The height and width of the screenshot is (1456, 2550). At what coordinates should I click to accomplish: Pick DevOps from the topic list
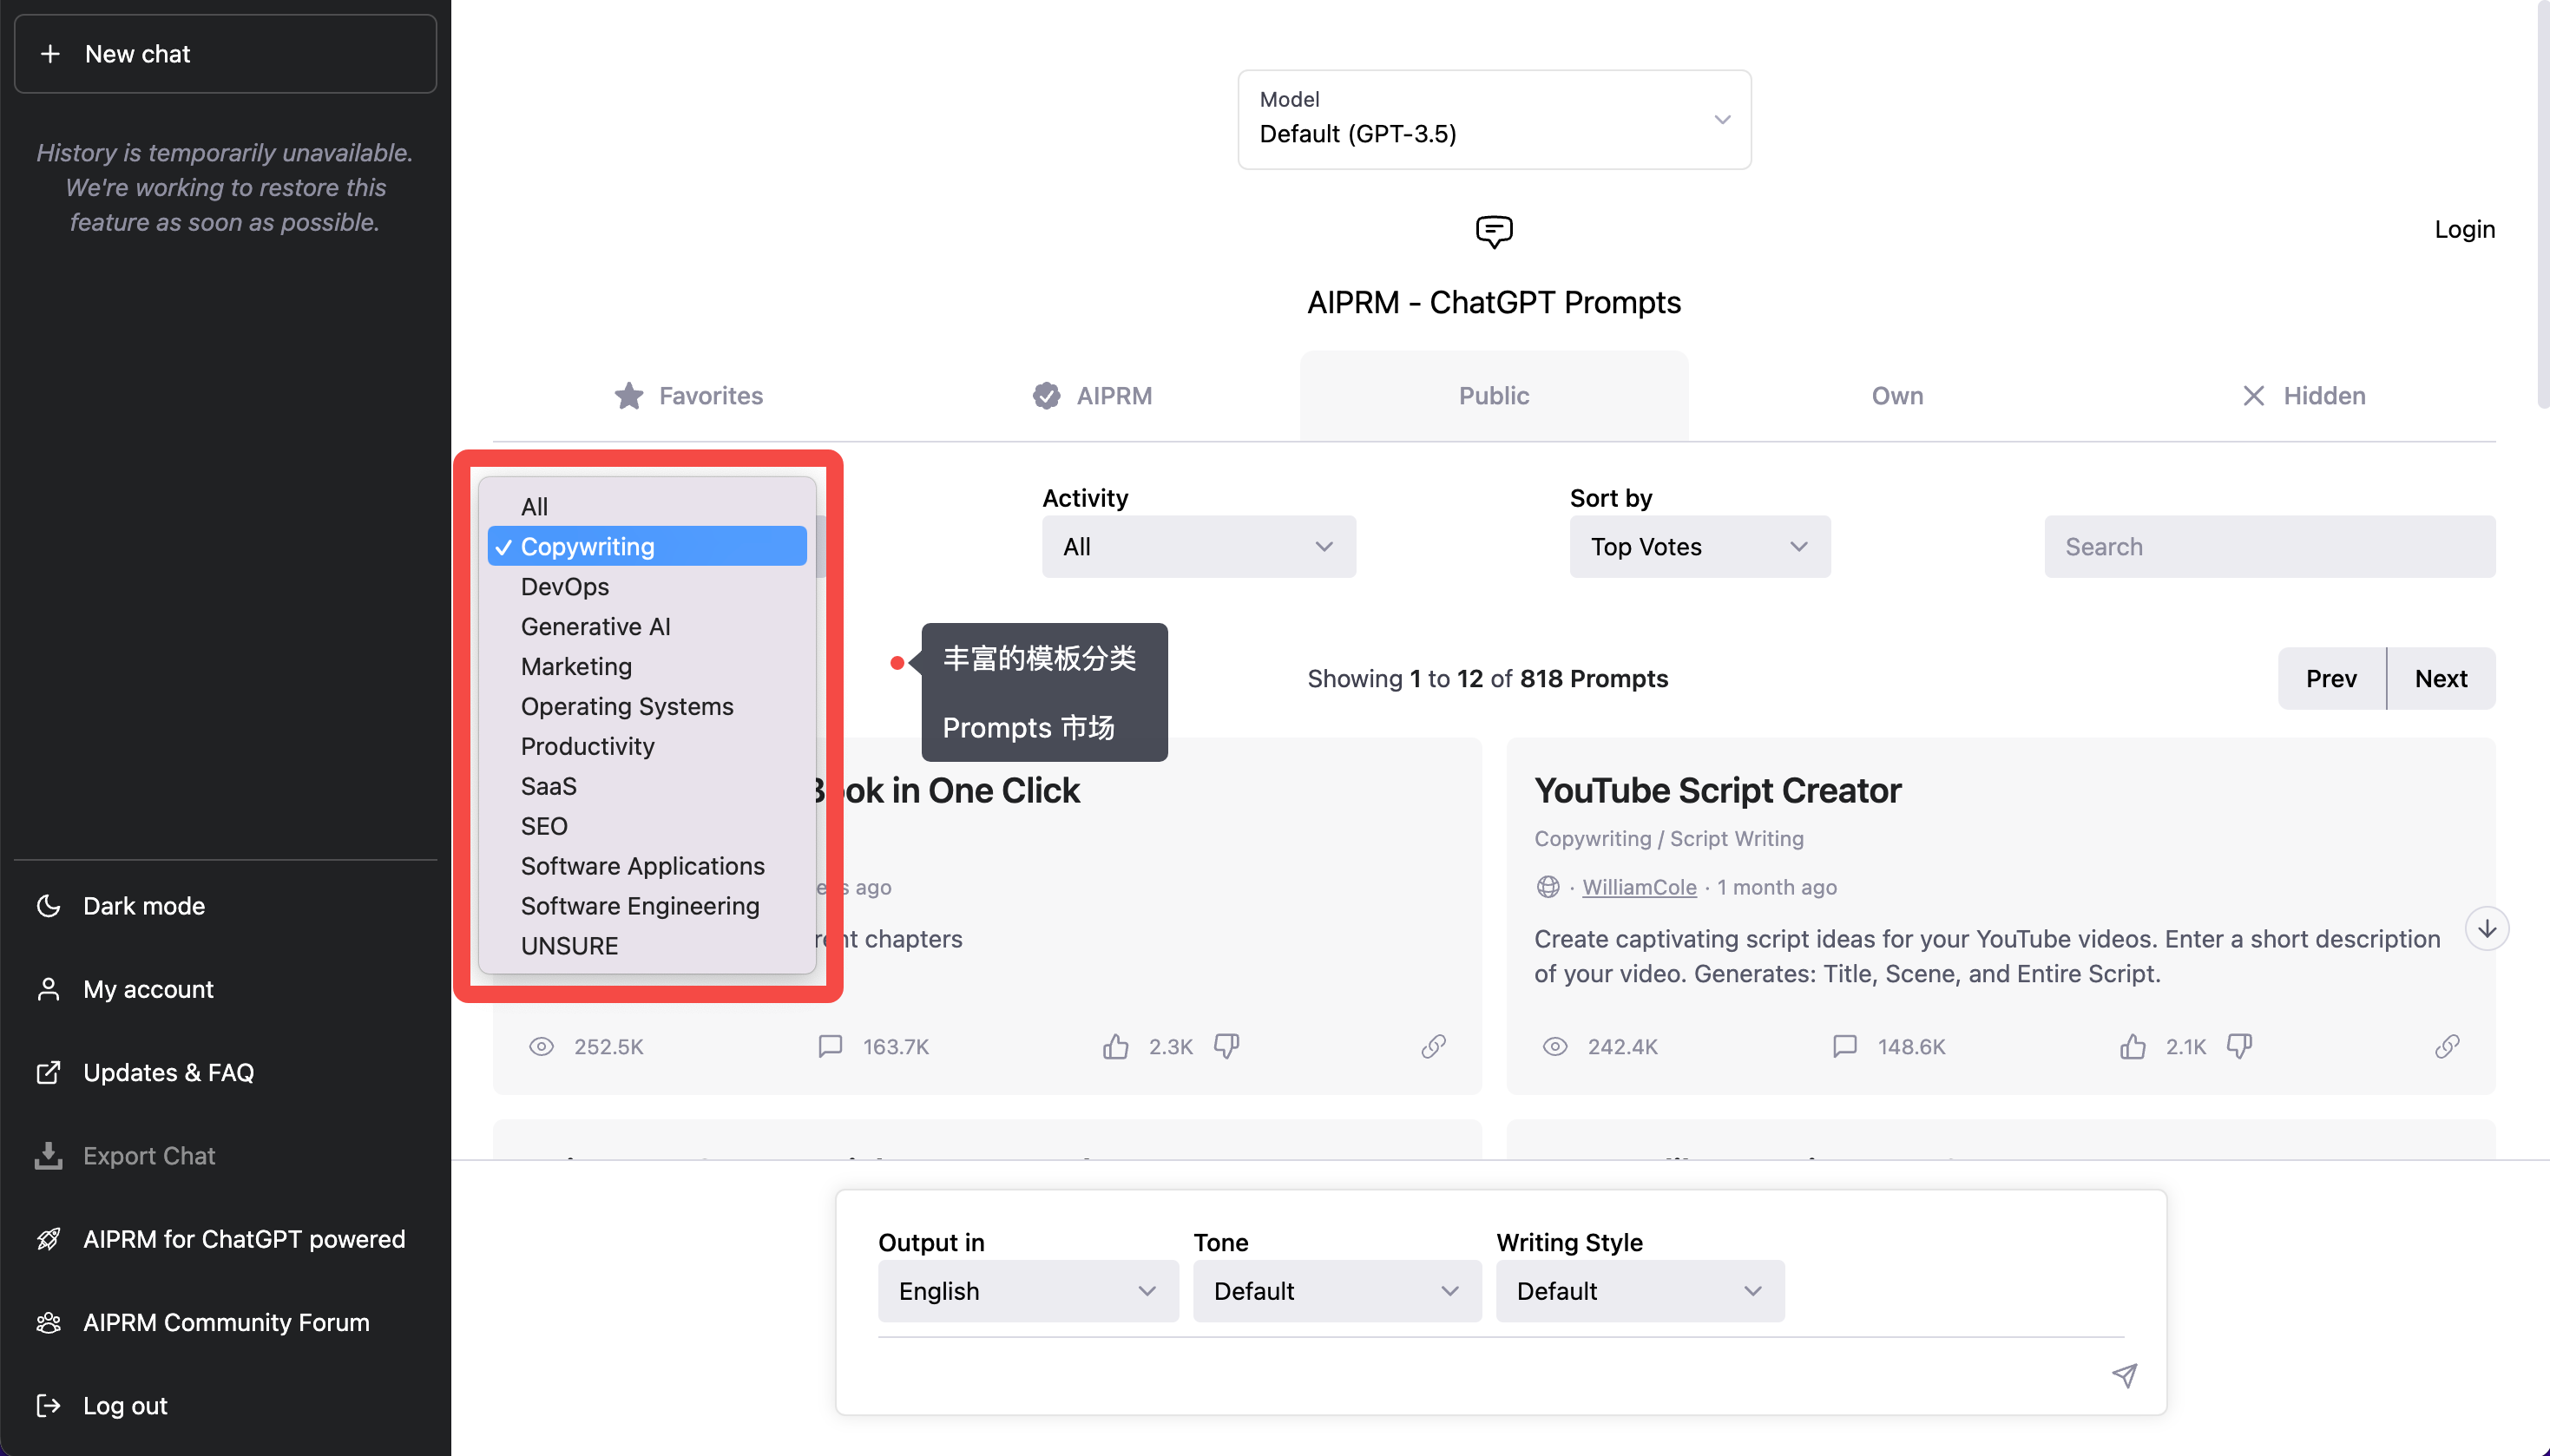[x=647, y=586]
